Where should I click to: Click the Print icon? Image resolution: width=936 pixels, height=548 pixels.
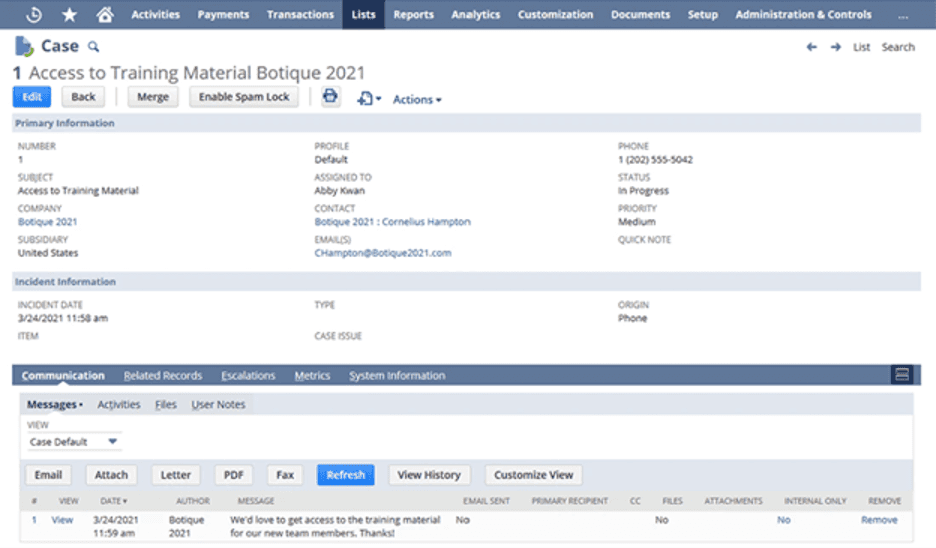[x=330, y=97]
